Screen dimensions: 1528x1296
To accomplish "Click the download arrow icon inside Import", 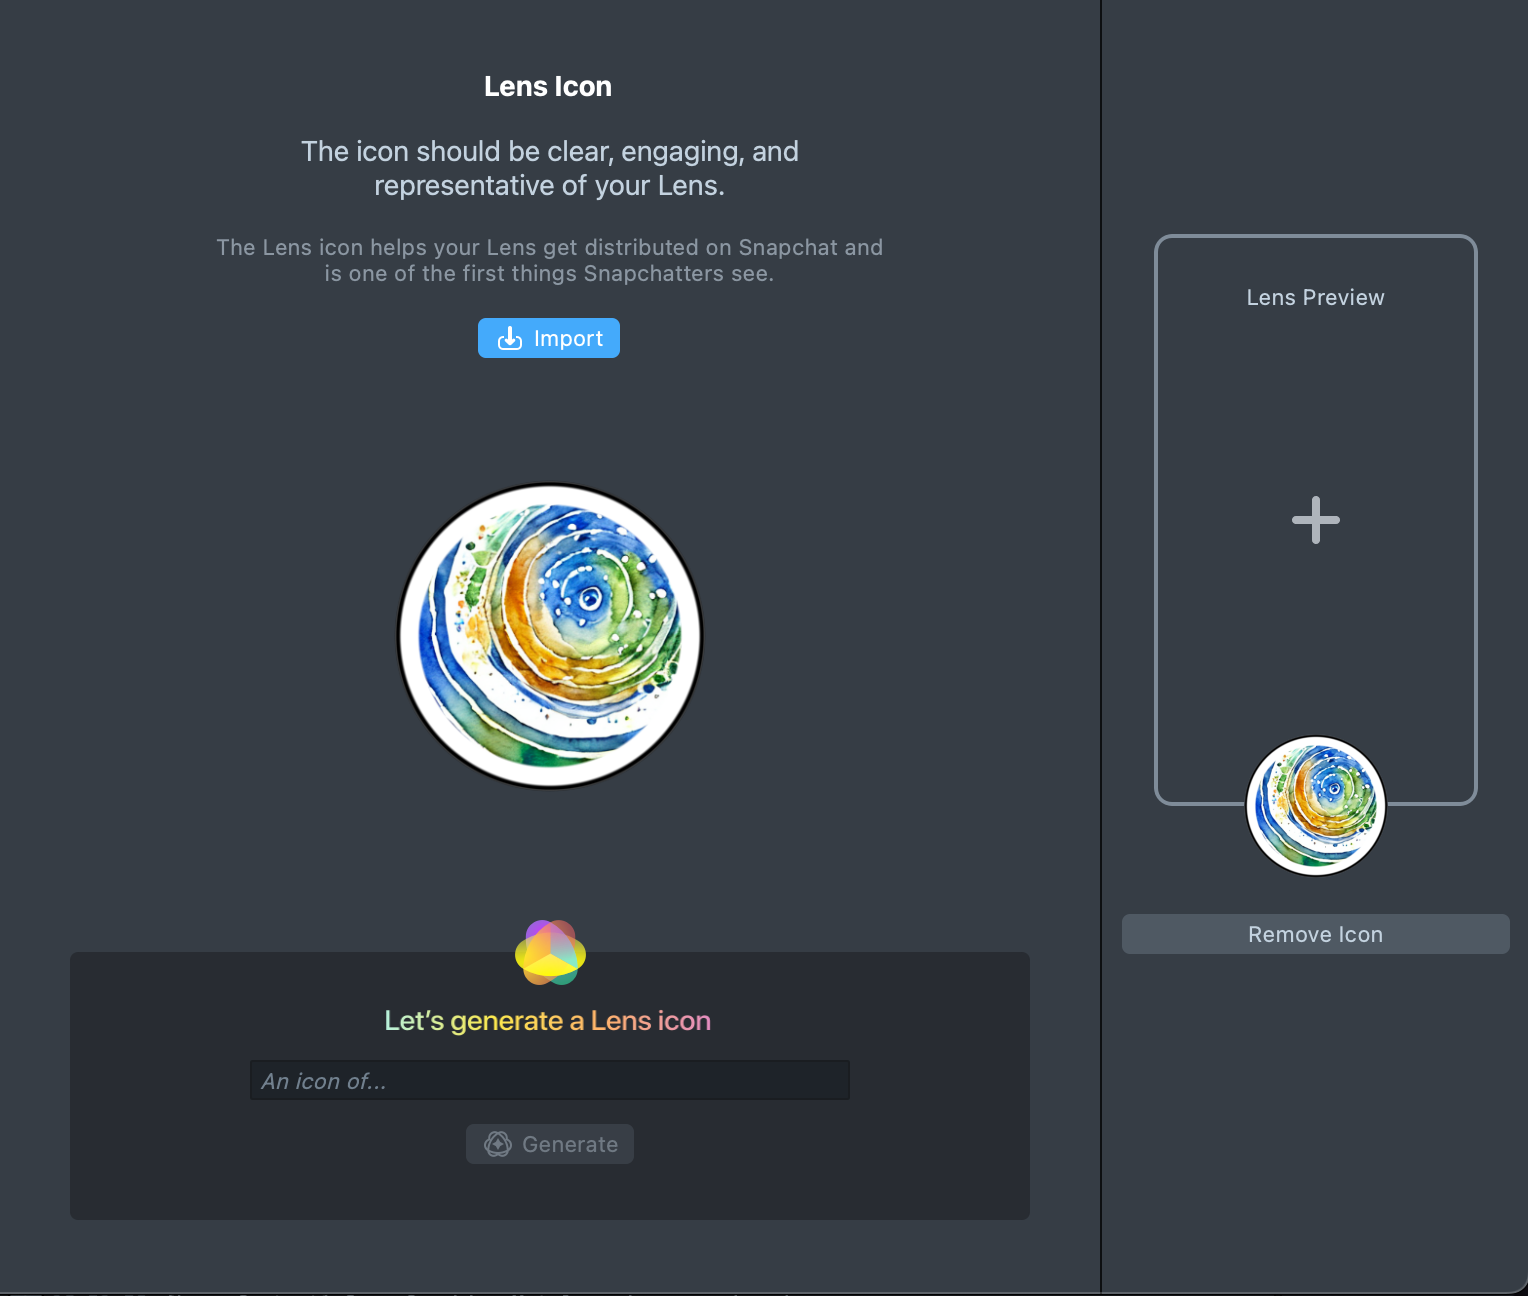I will point(510,339).
